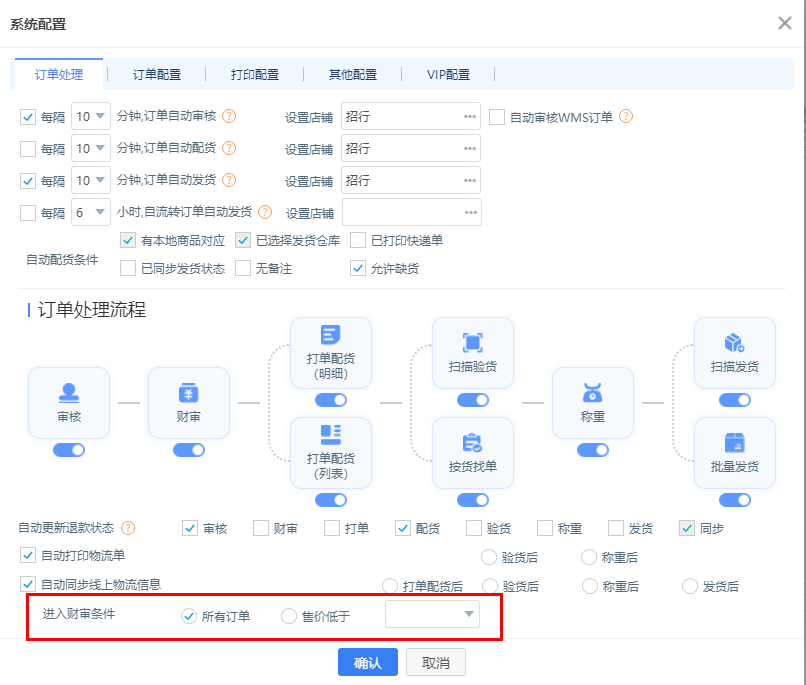Open help icon for 订单自动配货

[229, 149]
